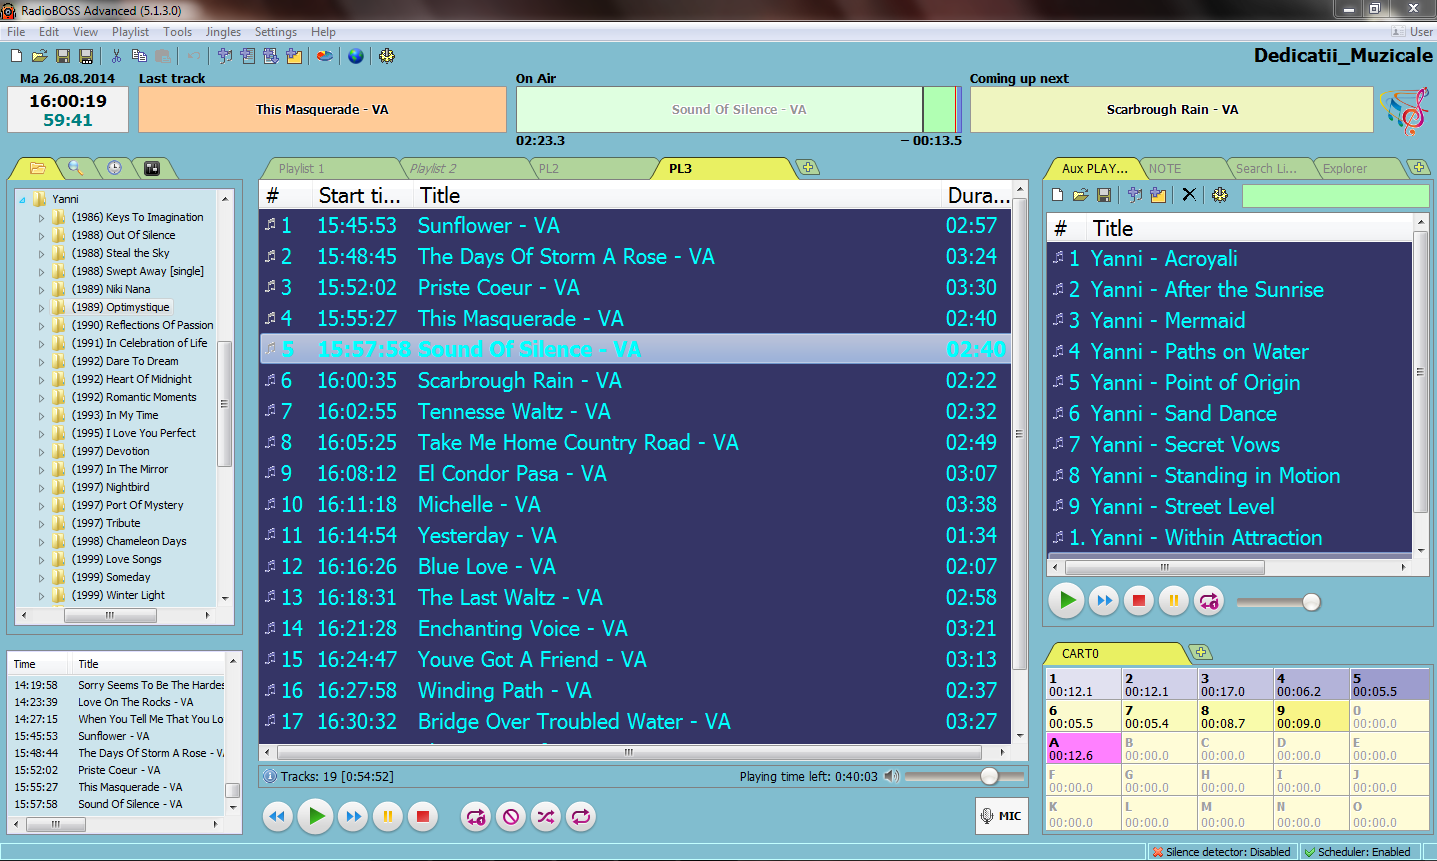Expand (1993) In My Time folder
The height and width of the screenshot is (861, 1437).
point(41,415)
